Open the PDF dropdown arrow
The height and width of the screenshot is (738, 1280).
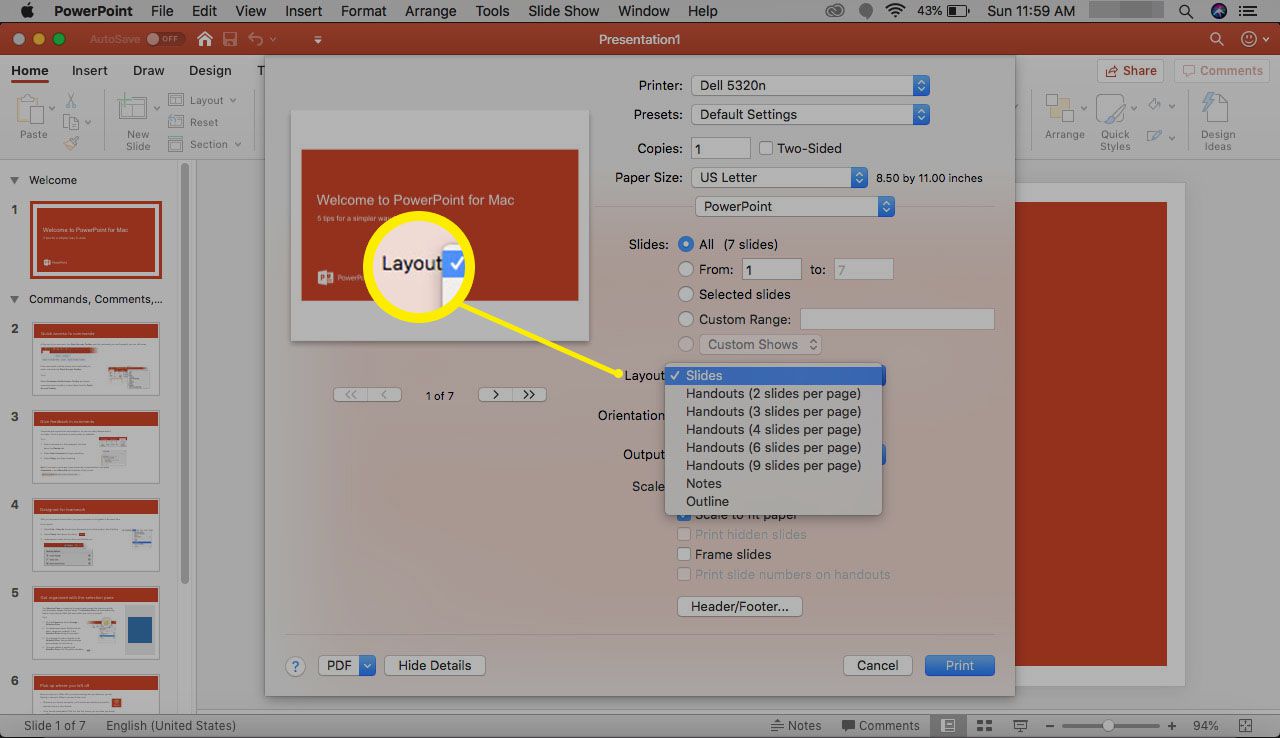pyautogui.click(x=367, y=665)
